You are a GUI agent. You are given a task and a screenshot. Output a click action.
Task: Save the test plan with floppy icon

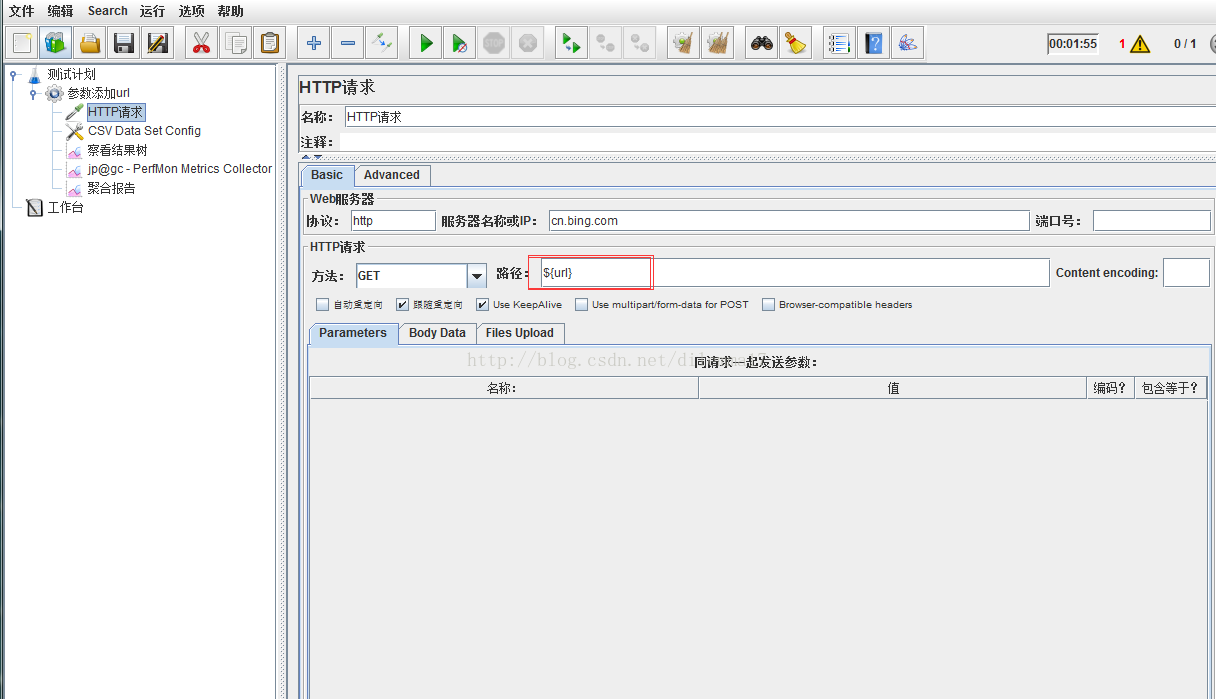124,43
